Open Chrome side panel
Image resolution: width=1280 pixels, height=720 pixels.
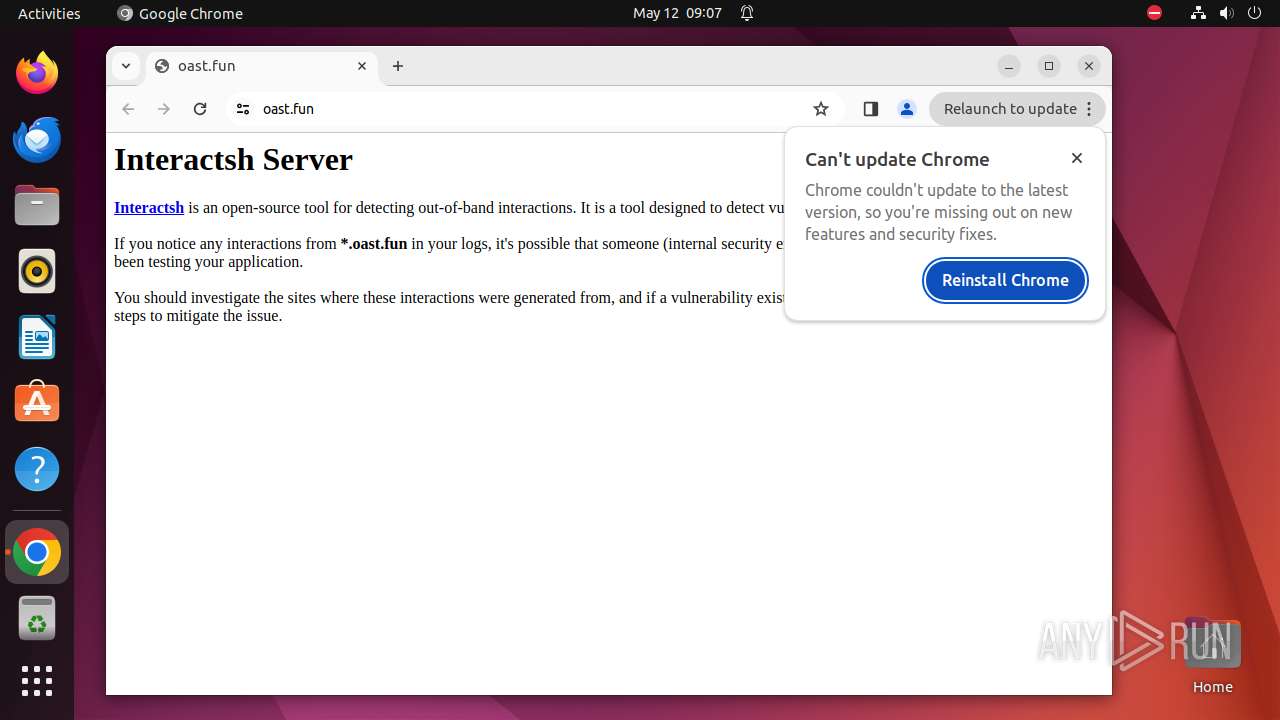coord(870,109)
